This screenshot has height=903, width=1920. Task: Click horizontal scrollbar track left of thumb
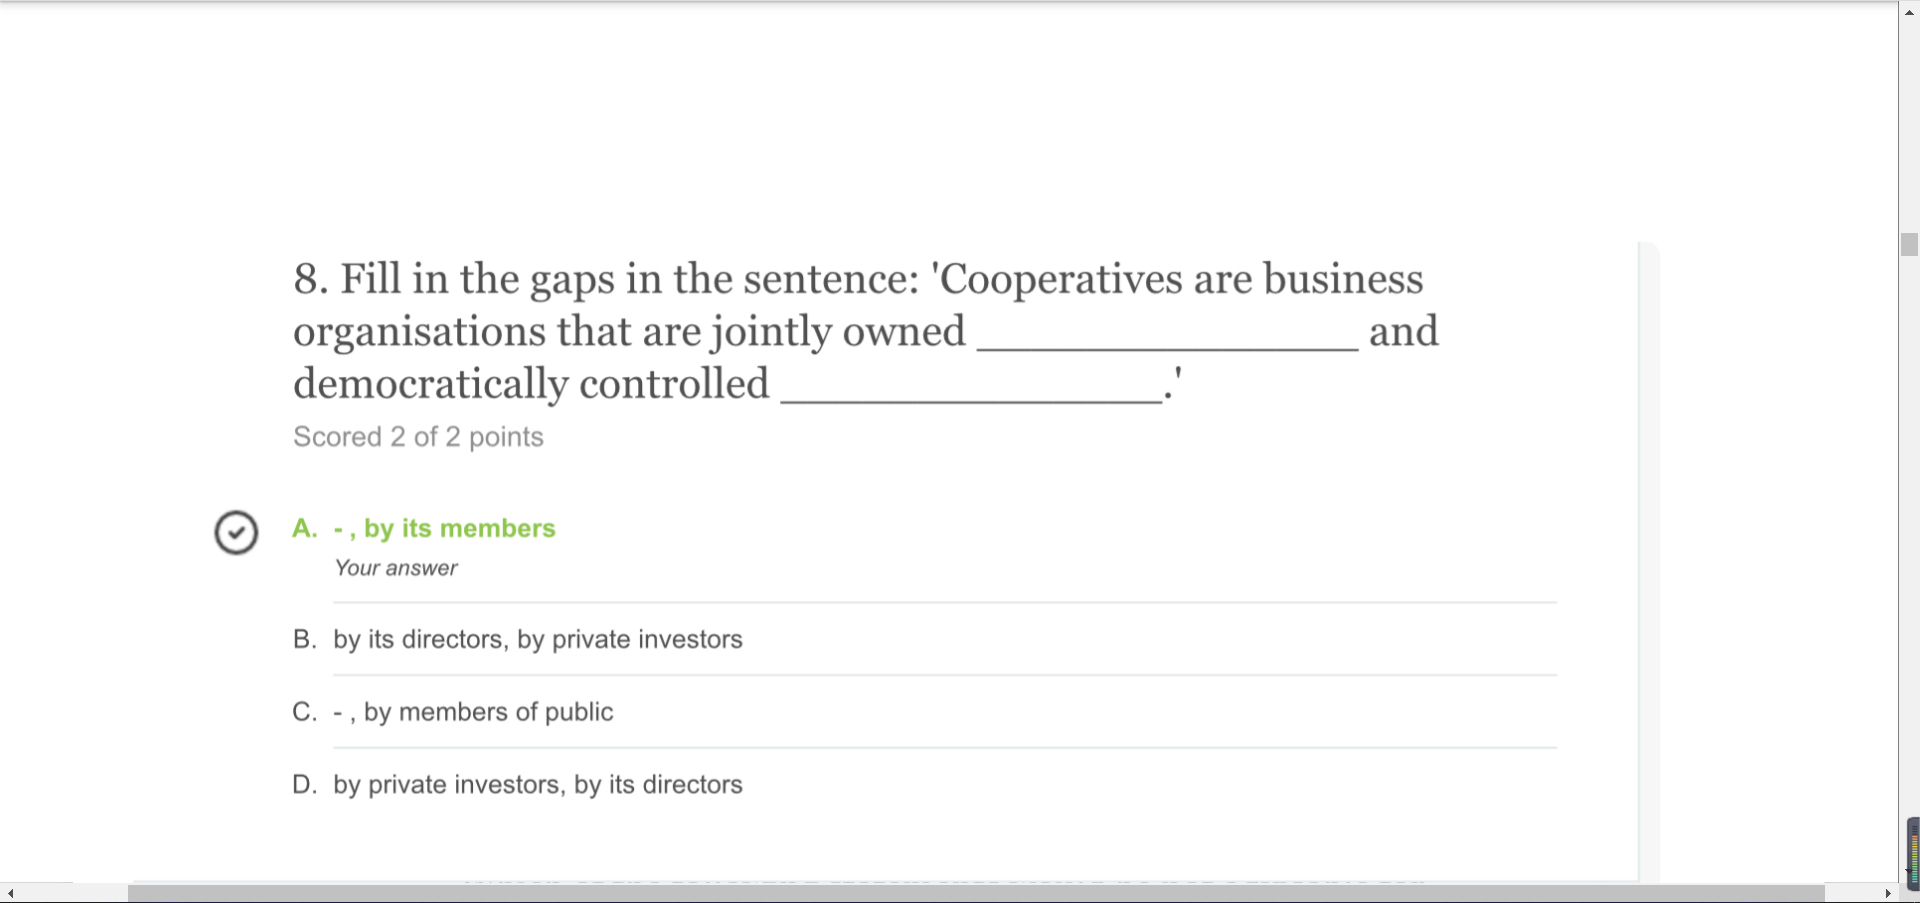(x=70, y=893)
